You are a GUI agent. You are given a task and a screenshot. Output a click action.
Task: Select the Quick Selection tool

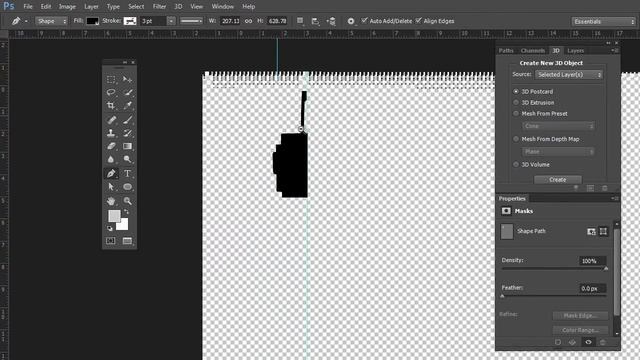127,93
